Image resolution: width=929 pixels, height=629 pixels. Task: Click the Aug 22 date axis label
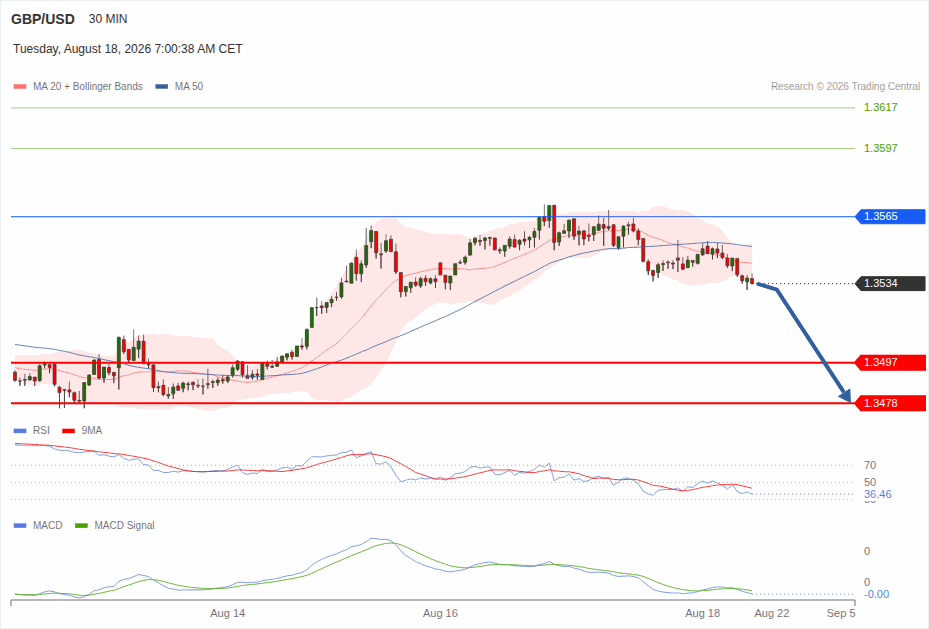(x=771, y=613)
